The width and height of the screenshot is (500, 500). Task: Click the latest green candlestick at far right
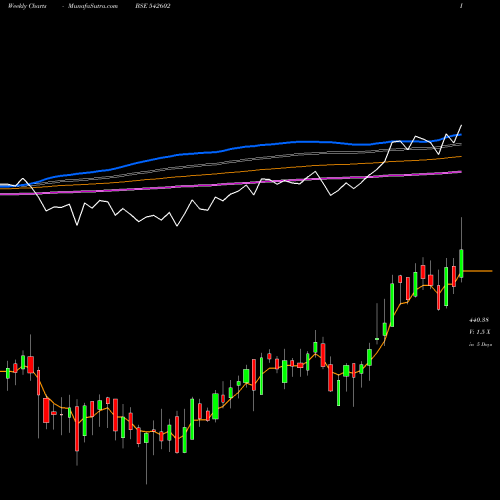[x=462, y=263]
